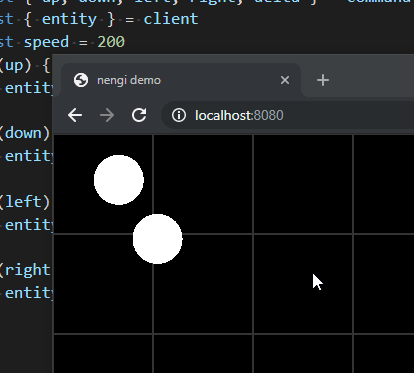Click (down) condition in code editor
Image resolution: width=414 pixels, height=373 pixels.
point(25,133)
